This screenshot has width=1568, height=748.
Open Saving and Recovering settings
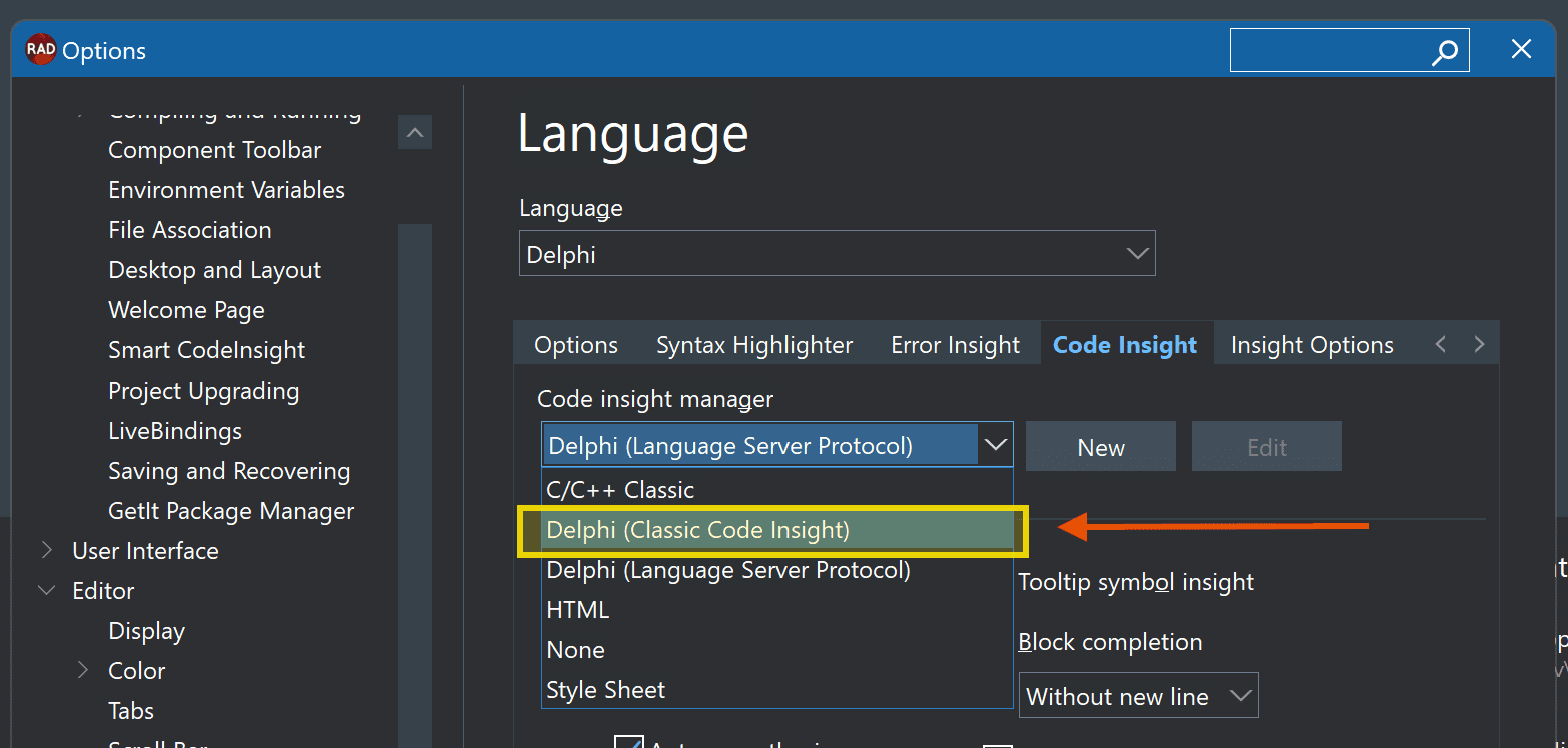tap(229, 471)
